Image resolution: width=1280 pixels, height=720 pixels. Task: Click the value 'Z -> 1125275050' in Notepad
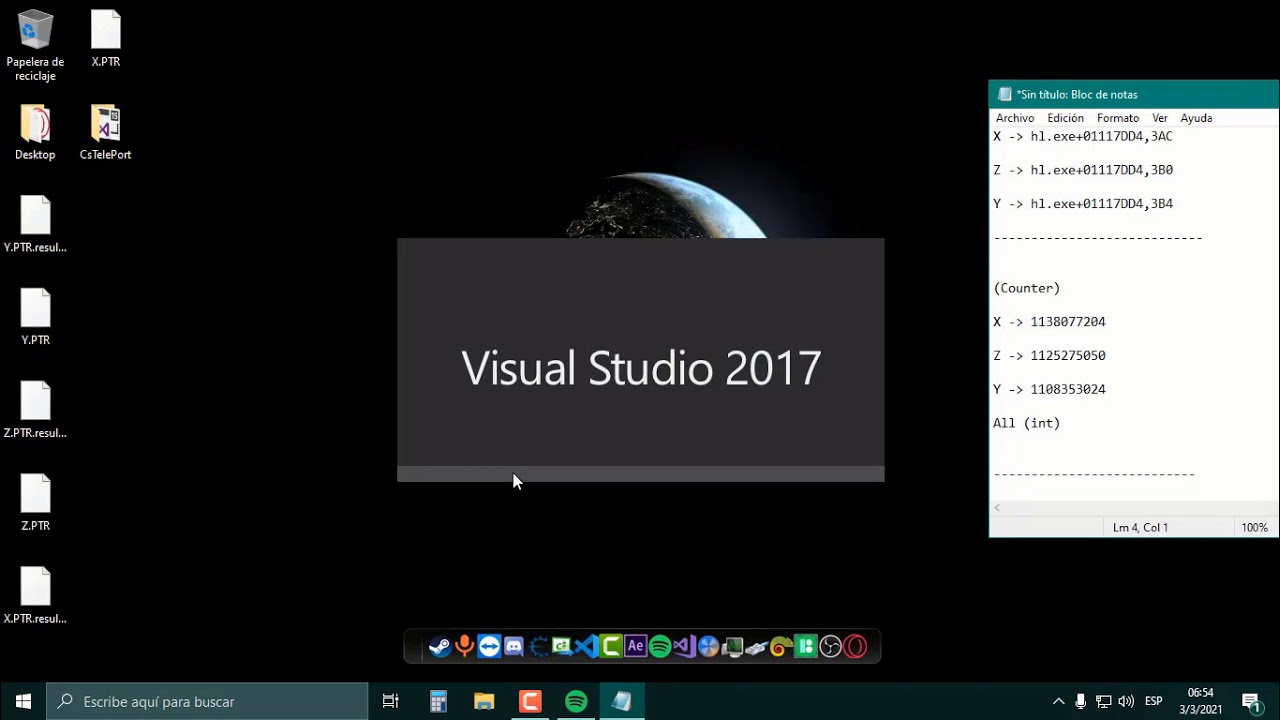1049,356
